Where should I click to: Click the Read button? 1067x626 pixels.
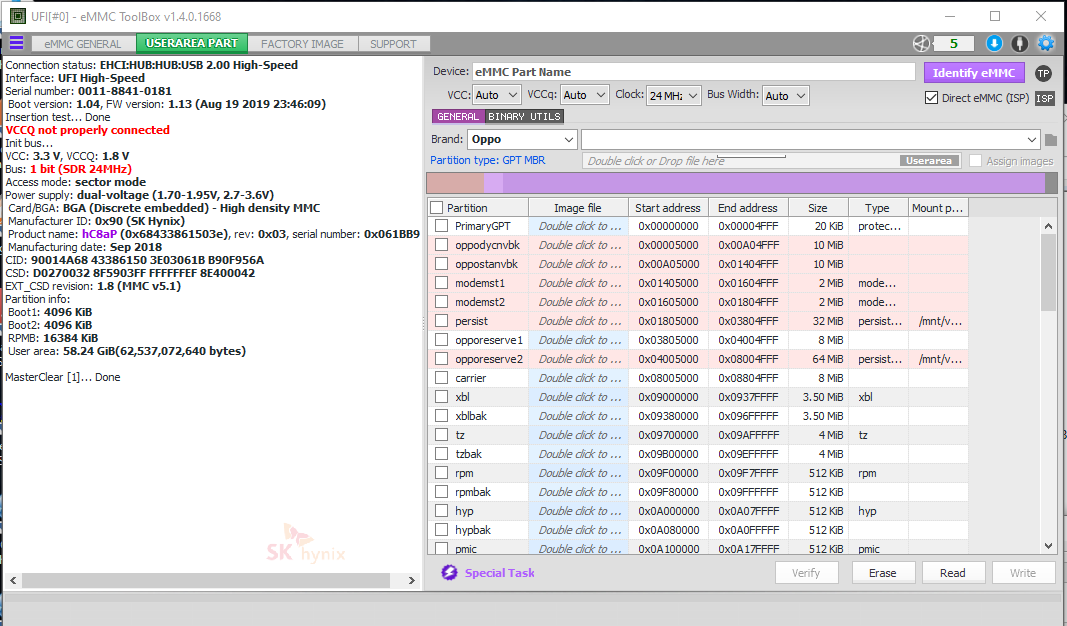953,573
